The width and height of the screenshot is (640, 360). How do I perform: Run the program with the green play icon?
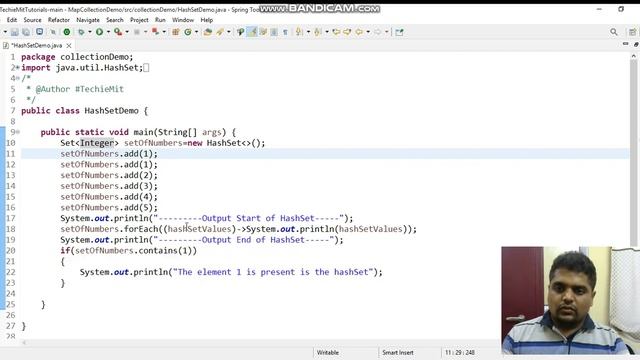pos(99,32)
